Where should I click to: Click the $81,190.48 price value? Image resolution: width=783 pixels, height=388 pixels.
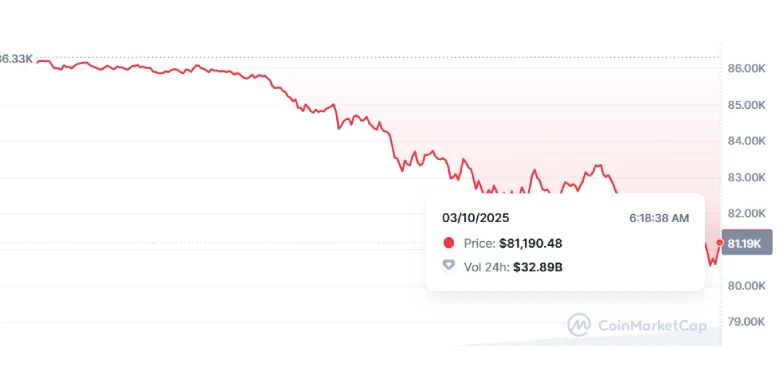530,244
